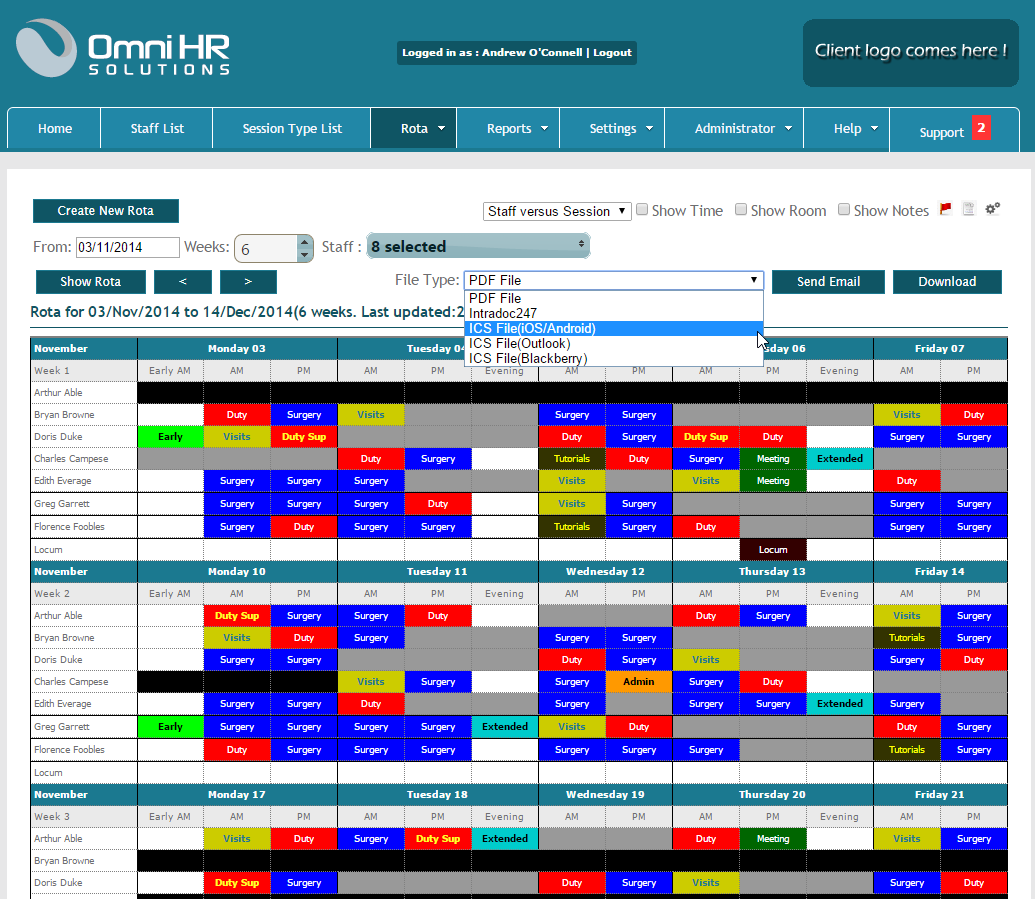
Task: Click the Thursday 20 column header
Action: click(x=772, y=794)
